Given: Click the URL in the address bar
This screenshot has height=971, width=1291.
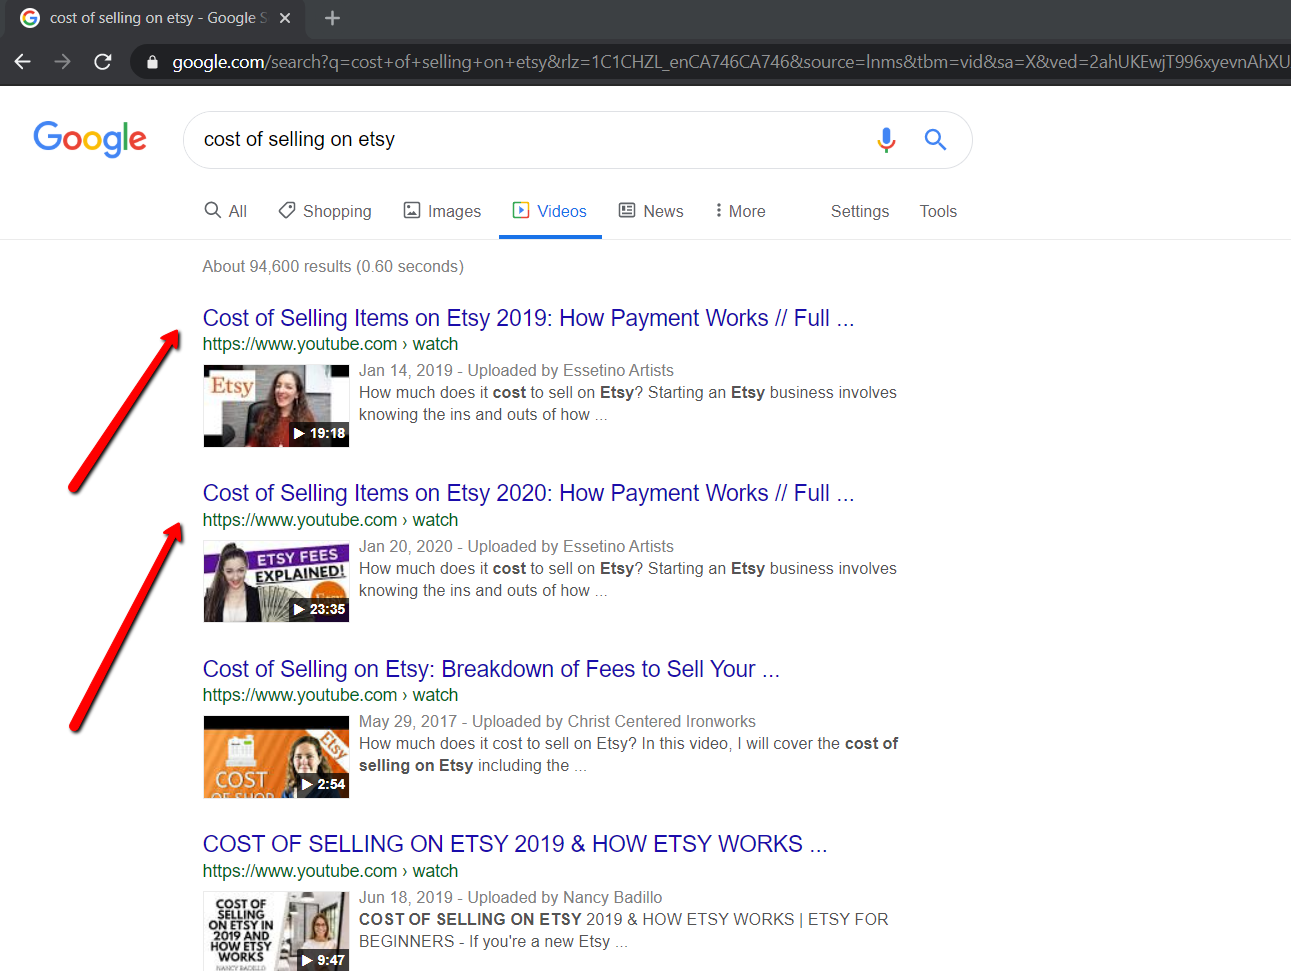Looking at the screenshot, I should (x=730, y=62).
